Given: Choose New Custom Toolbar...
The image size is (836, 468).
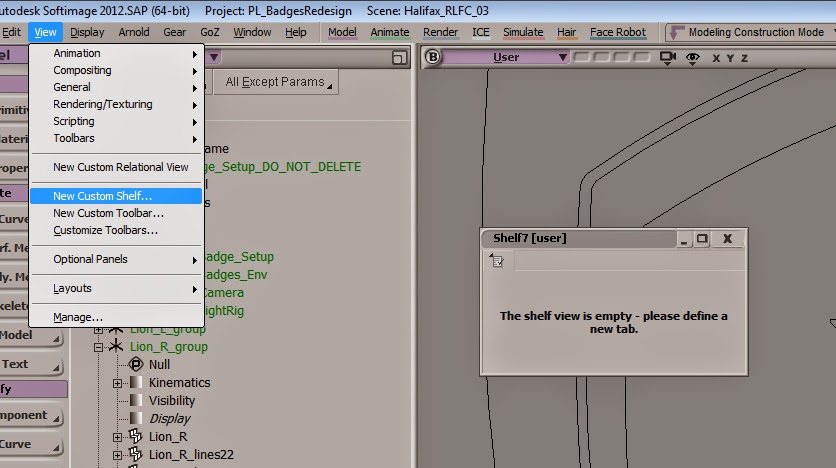Looking at the screenshot, I should [116, 213].
